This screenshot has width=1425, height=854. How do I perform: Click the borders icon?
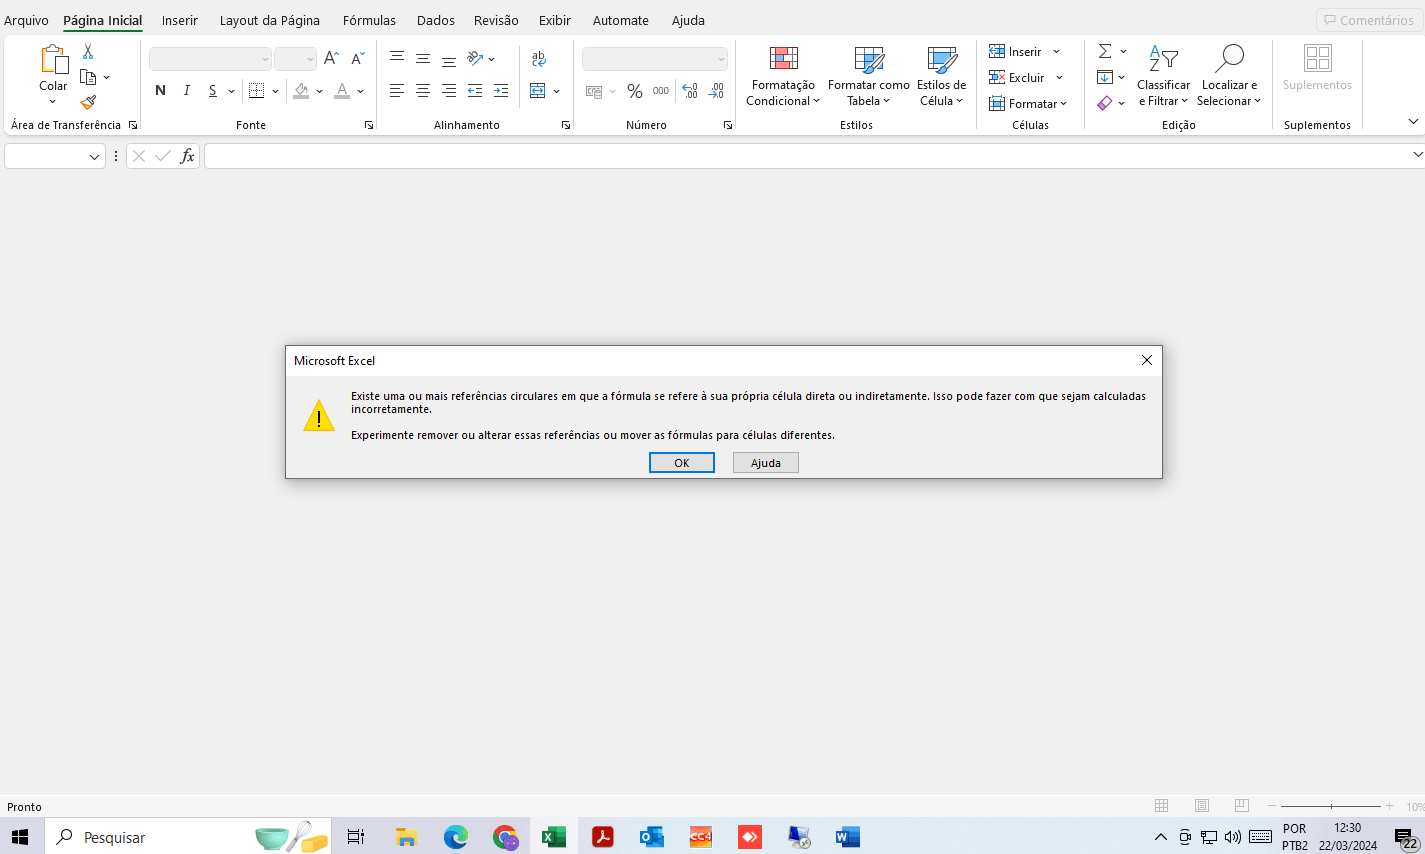pyautogui.click(x=257, y=91)
